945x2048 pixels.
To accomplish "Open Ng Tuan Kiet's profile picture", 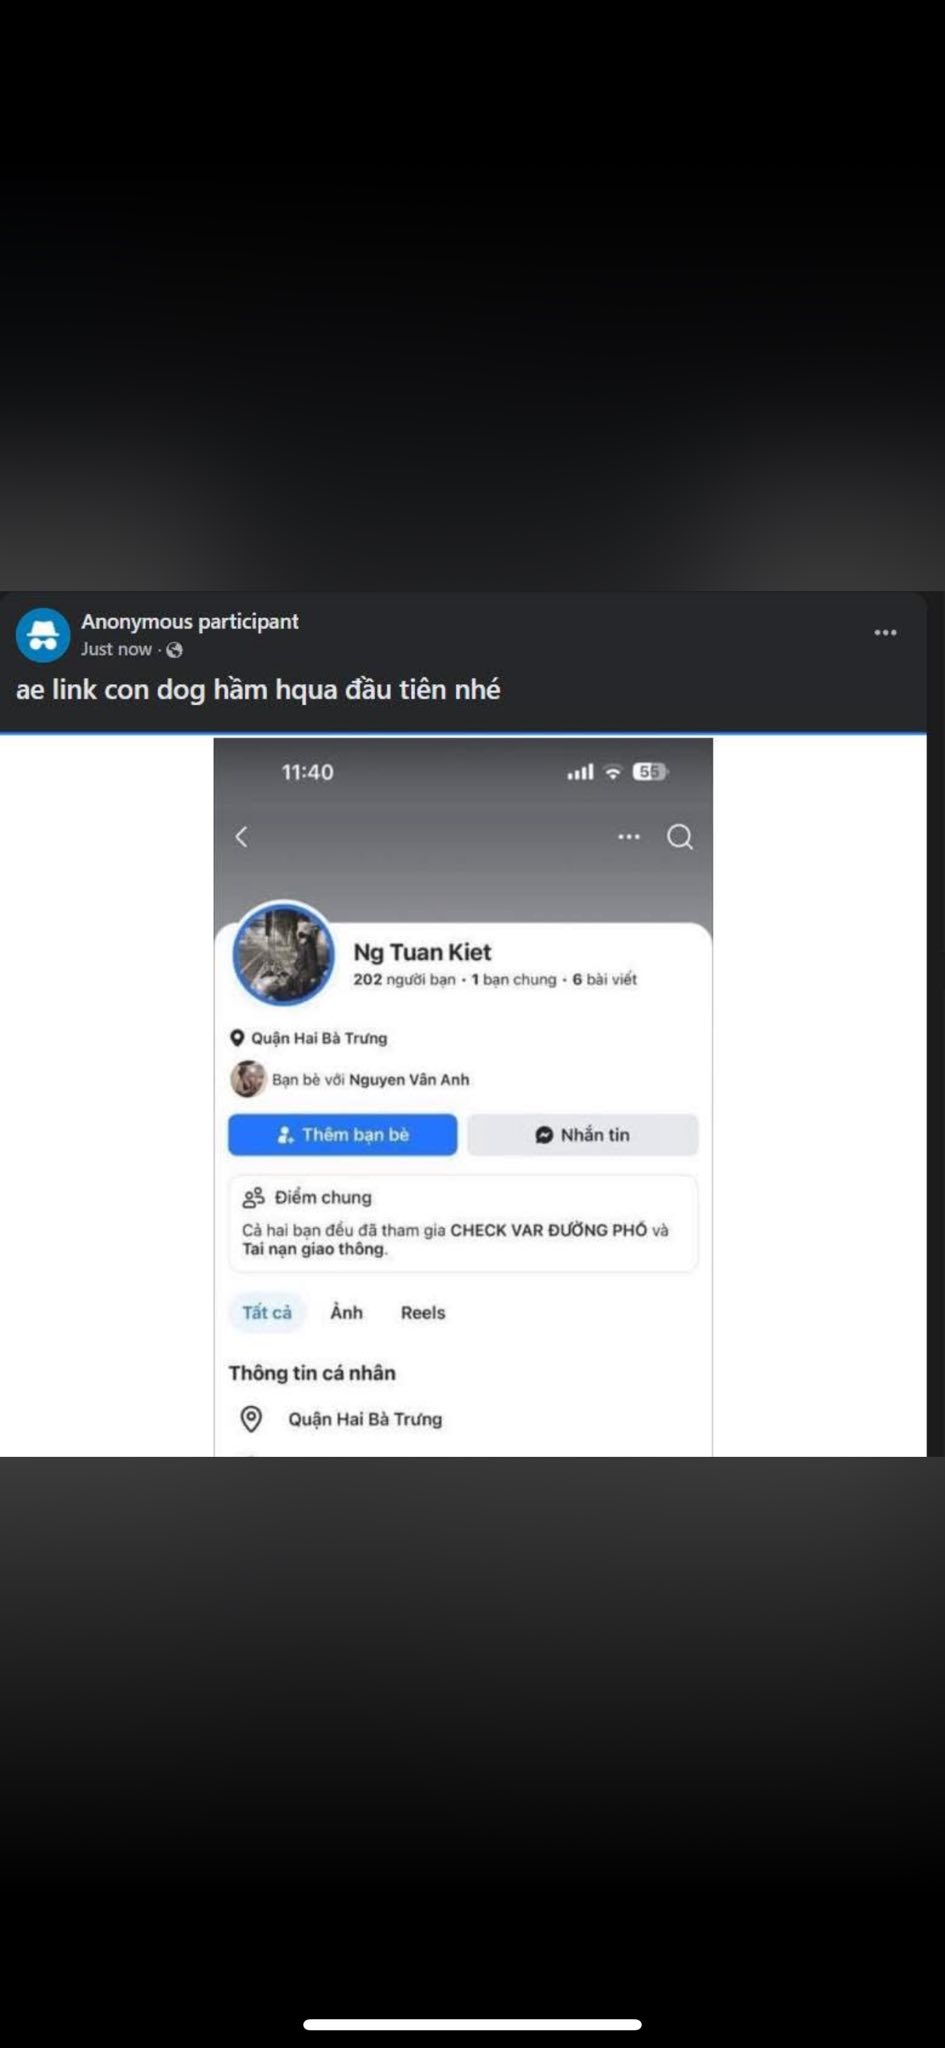I will tap(284, 954).
